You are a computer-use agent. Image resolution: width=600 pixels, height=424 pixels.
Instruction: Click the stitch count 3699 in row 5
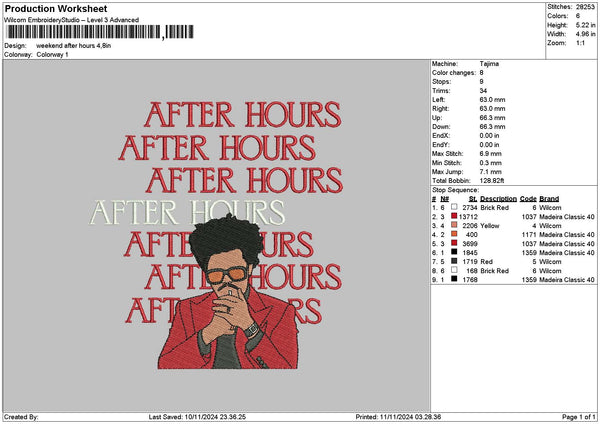tap(470, 244)
